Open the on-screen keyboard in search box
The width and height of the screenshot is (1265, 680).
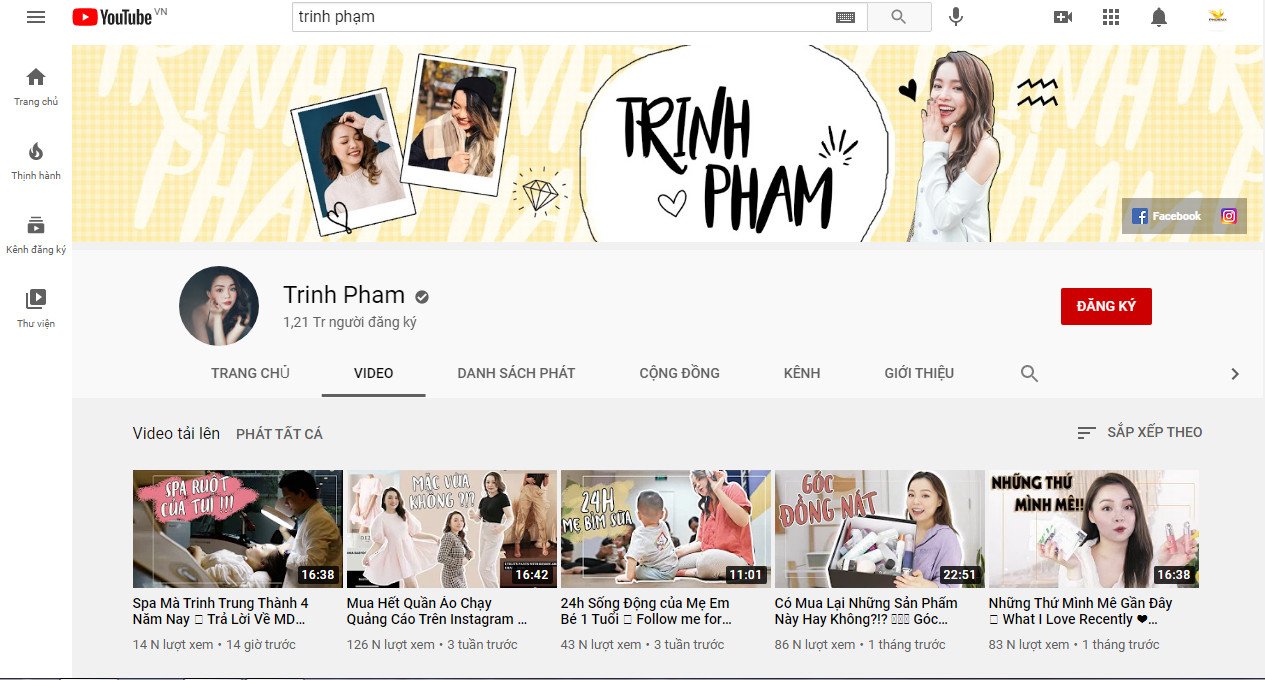(845, 17)
